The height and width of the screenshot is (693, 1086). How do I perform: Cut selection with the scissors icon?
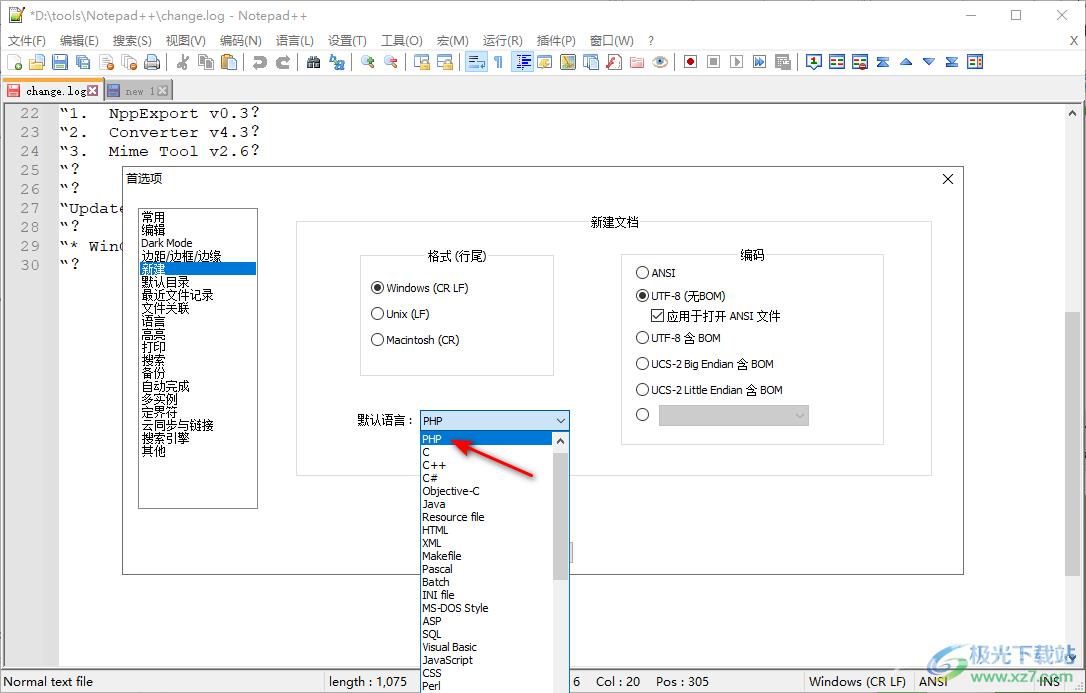(x=183, y=62)
